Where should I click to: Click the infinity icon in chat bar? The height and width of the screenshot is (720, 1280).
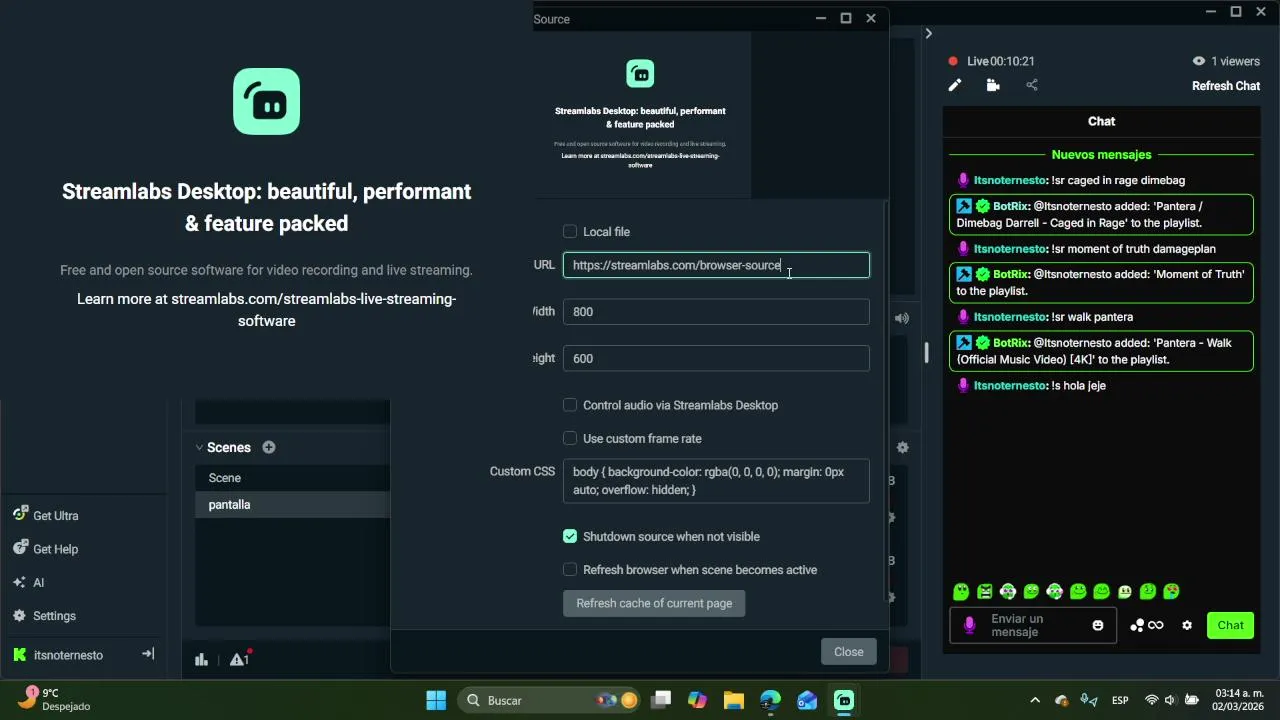click(x=1156, y=626)
